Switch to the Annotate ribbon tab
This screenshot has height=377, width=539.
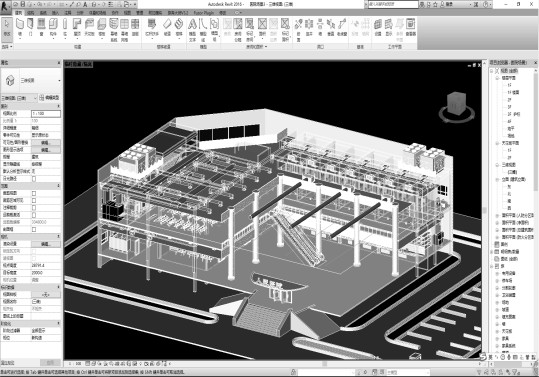(68, 13)
